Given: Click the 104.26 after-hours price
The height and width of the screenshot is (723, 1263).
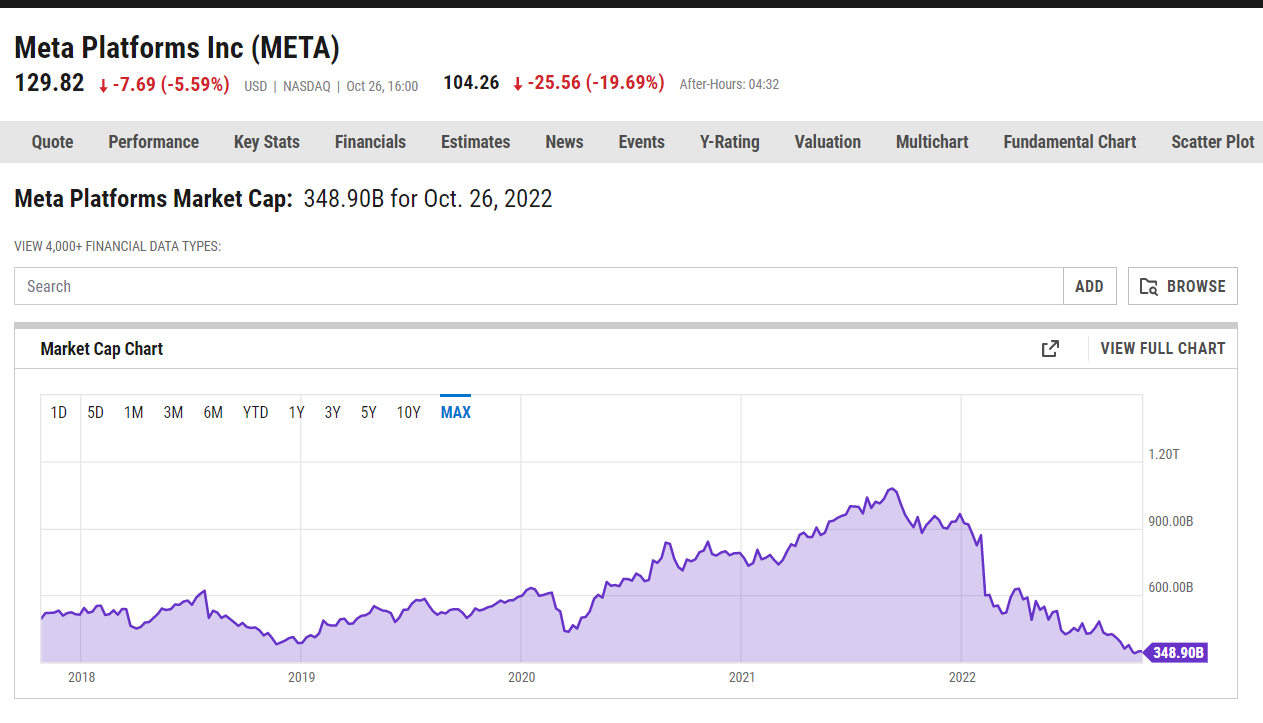Looking at the screenshot, I should (471, 83).
